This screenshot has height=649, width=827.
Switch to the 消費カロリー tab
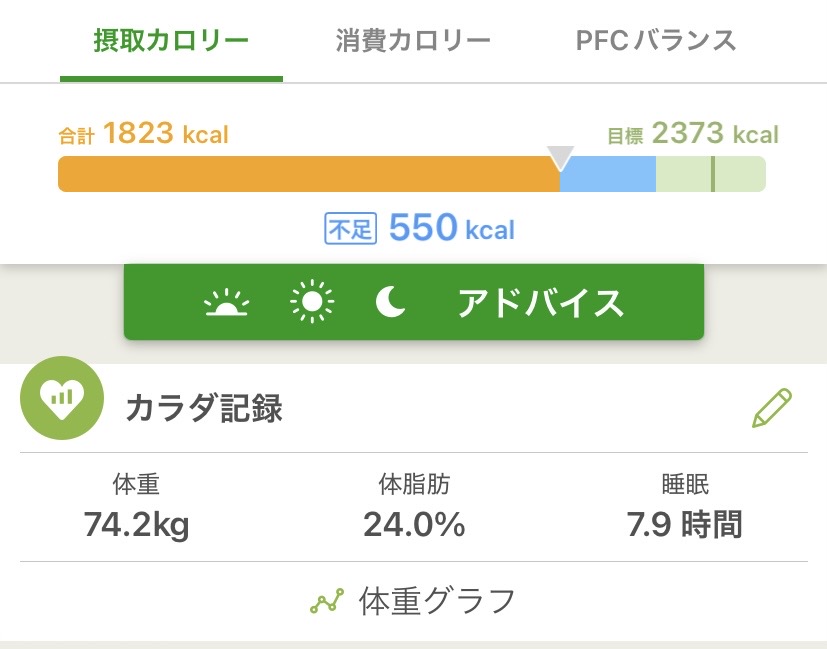click(x=413, y=41)
